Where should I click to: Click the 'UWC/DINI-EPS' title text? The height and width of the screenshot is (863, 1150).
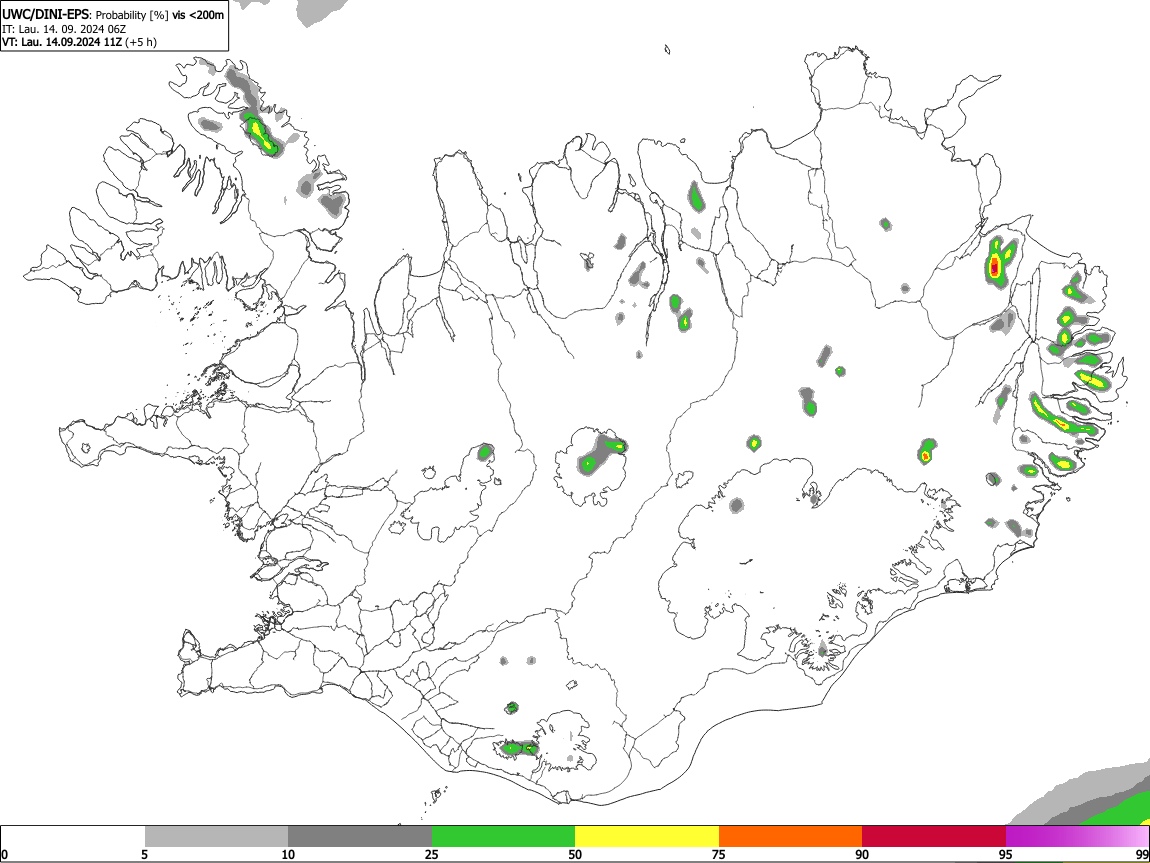45,15
